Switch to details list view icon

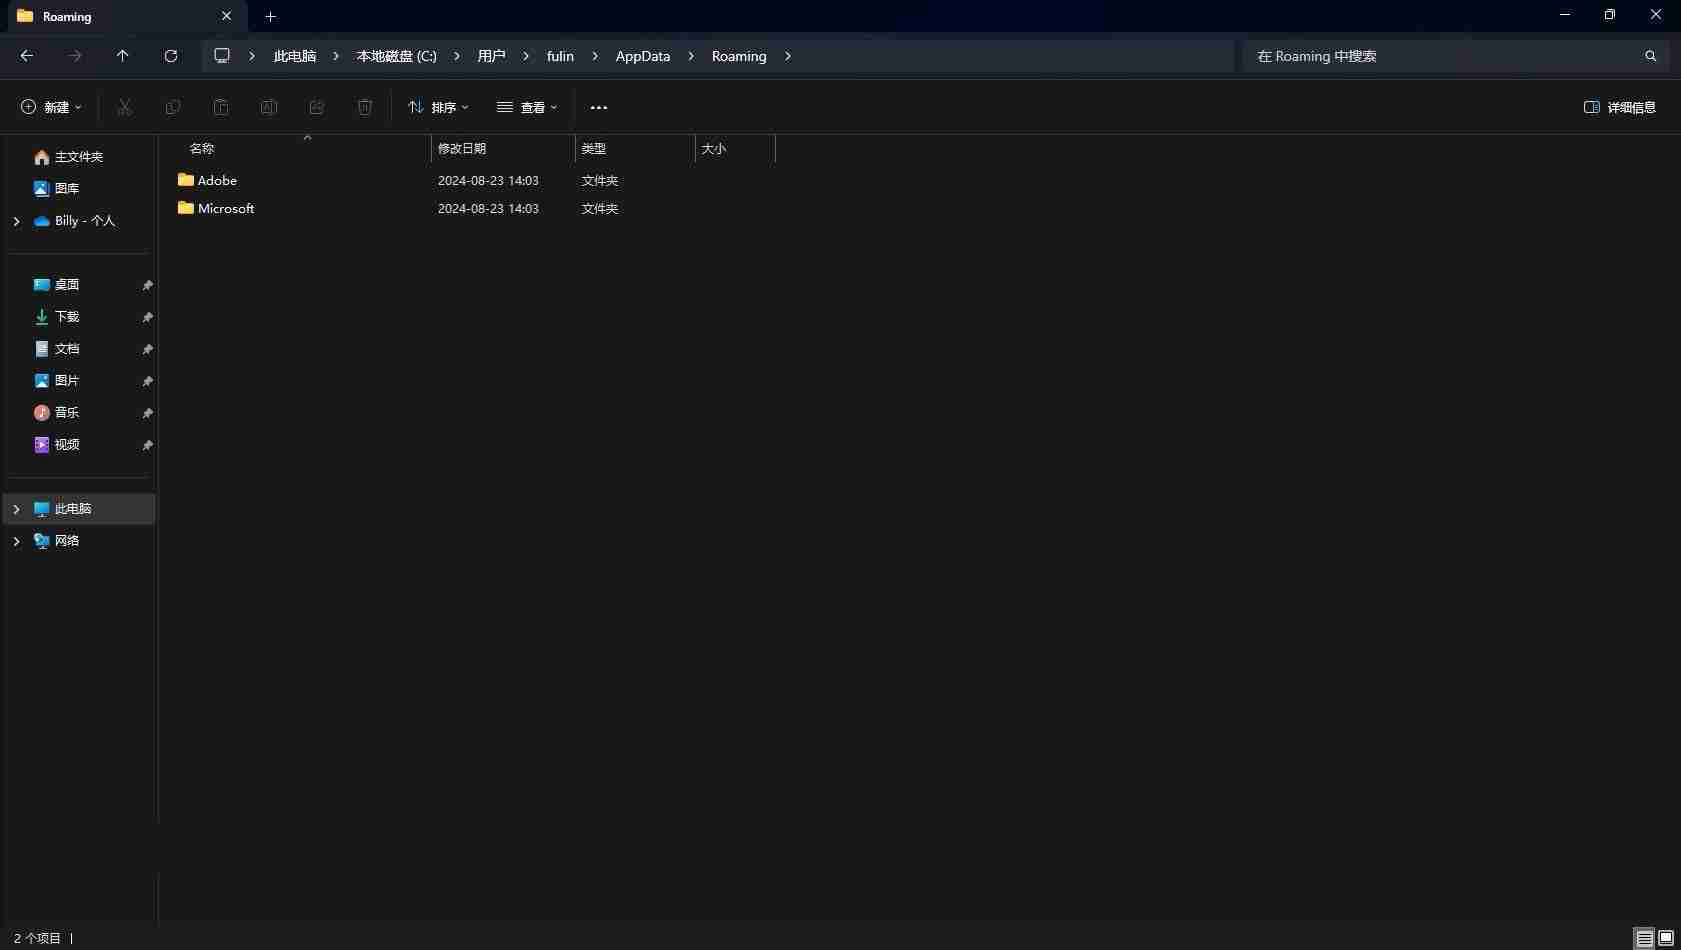[x=1644, y=938]
